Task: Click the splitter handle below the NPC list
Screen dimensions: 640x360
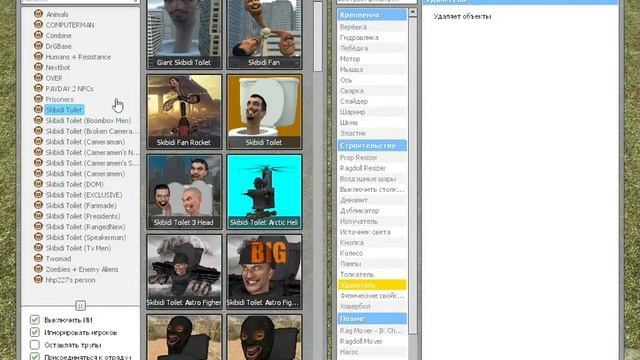Action: click(x=80, y=305)
